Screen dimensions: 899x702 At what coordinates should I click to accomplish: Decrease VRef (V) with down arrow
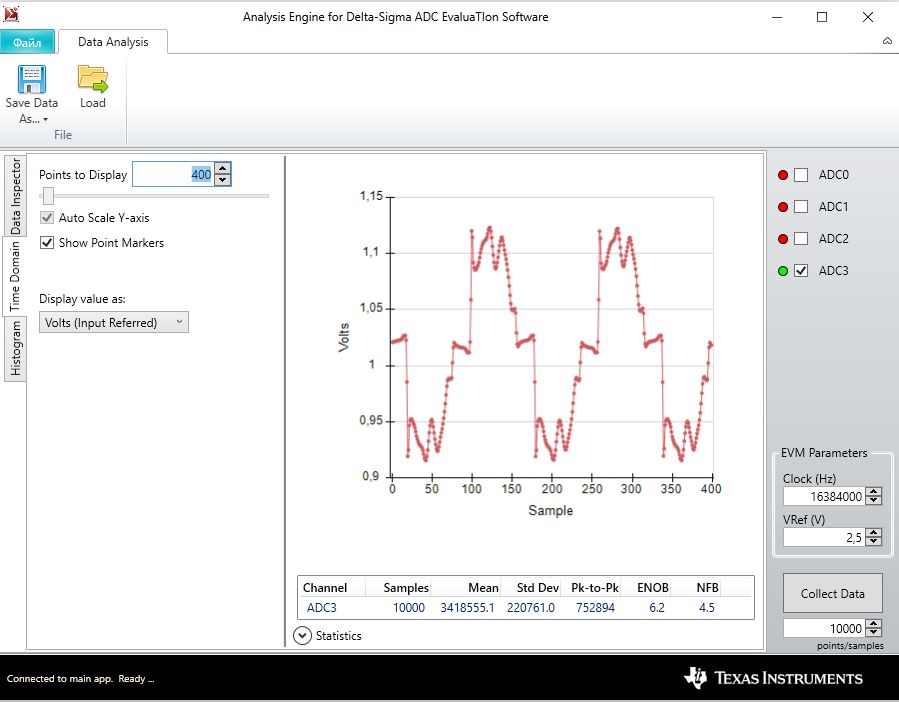pyautogui.click(x=874, y=541)
